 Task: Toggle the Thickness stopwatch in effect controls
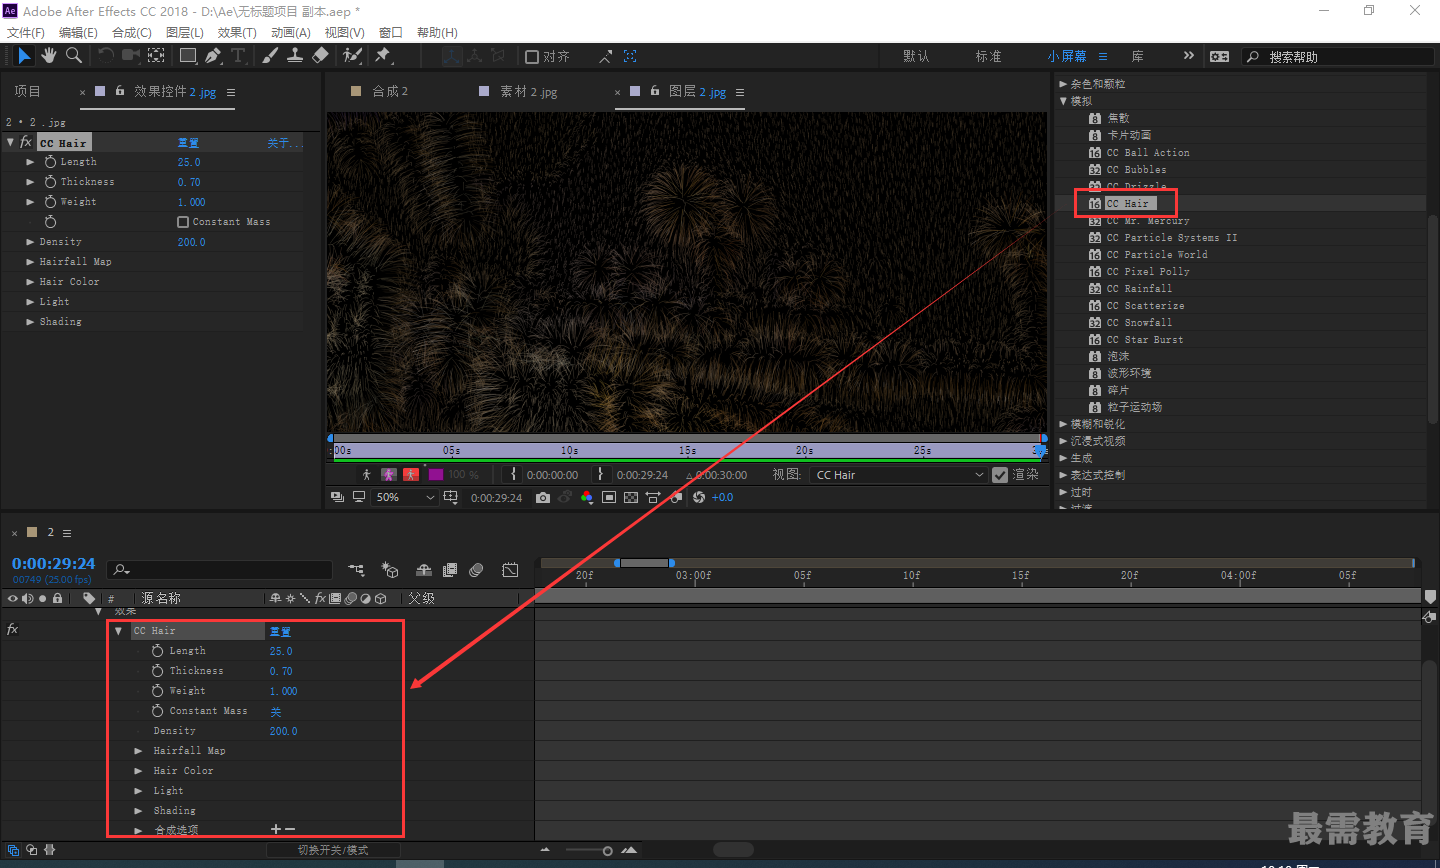pos(50,182)
